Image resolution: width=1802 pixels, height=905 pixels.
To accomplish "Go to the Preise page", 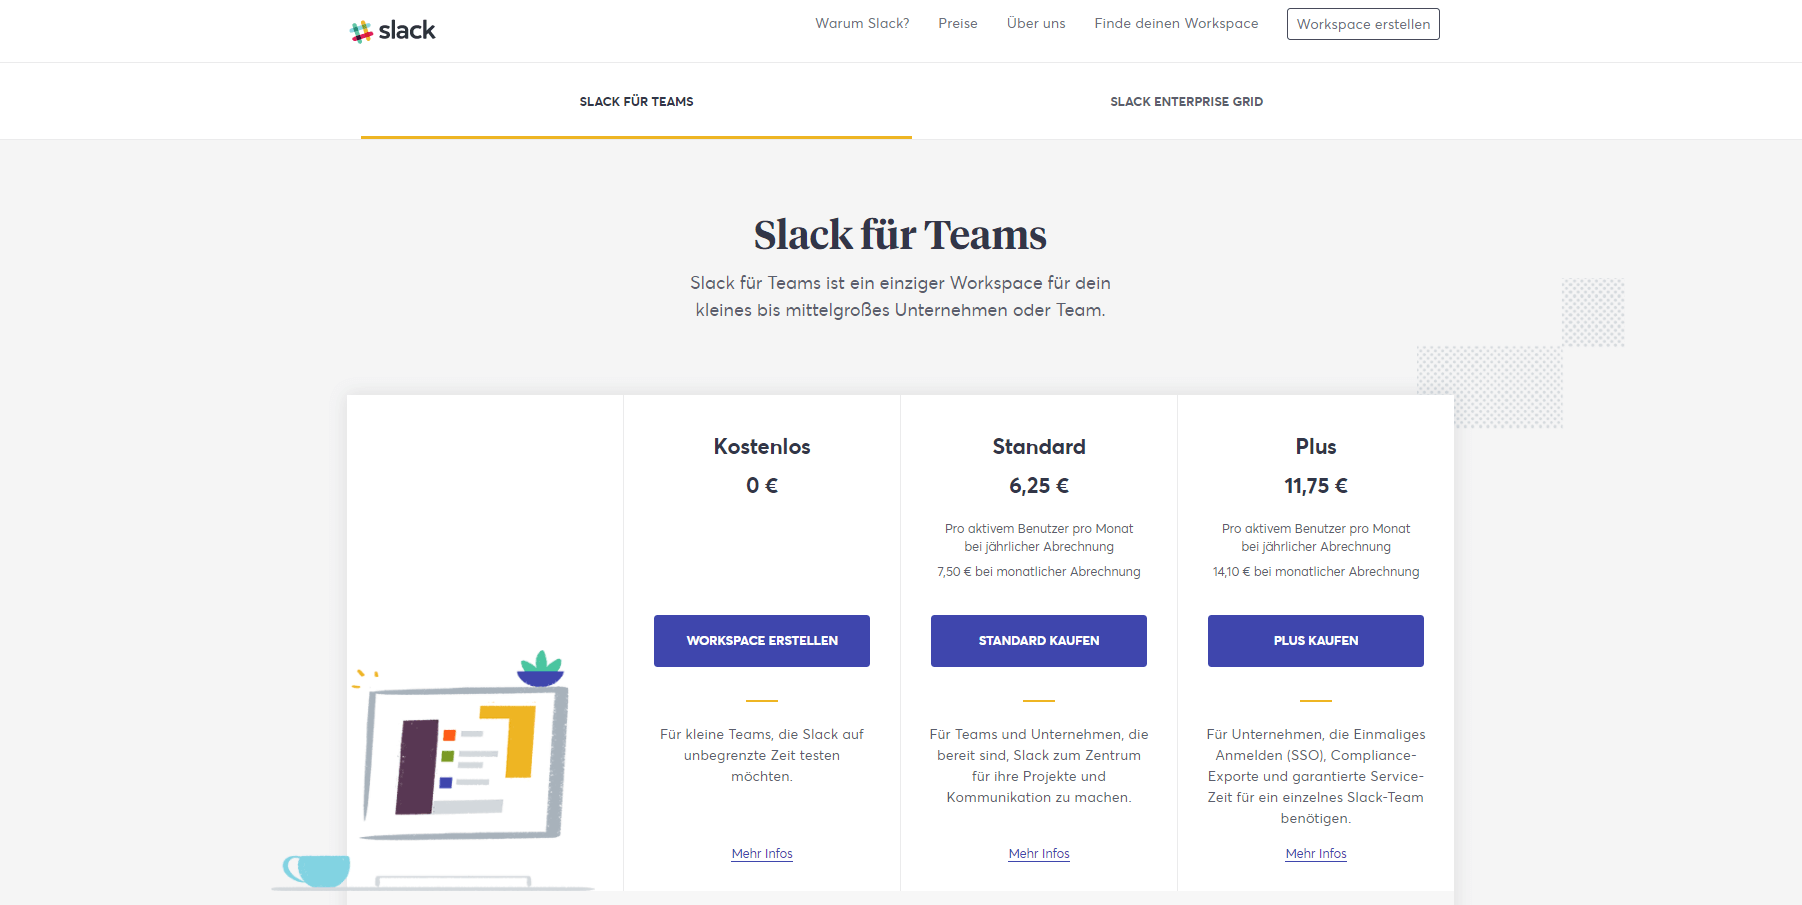I will click(x=958, y=23).
